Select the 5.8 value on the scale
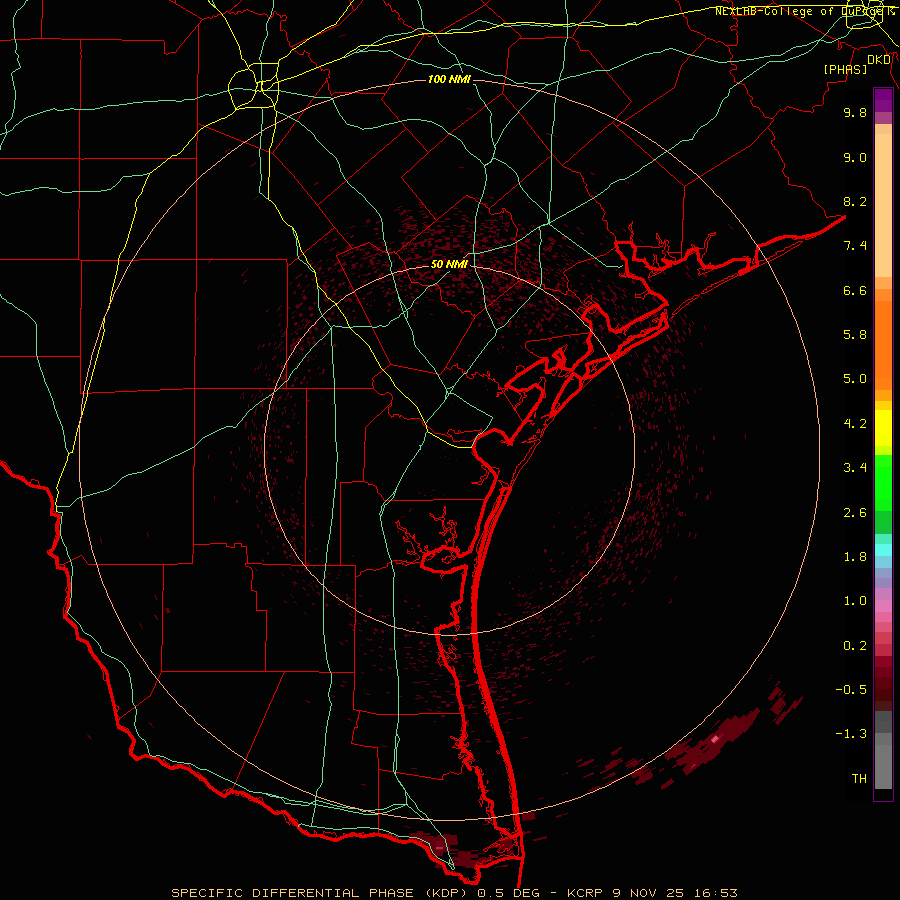 [855, 335]
